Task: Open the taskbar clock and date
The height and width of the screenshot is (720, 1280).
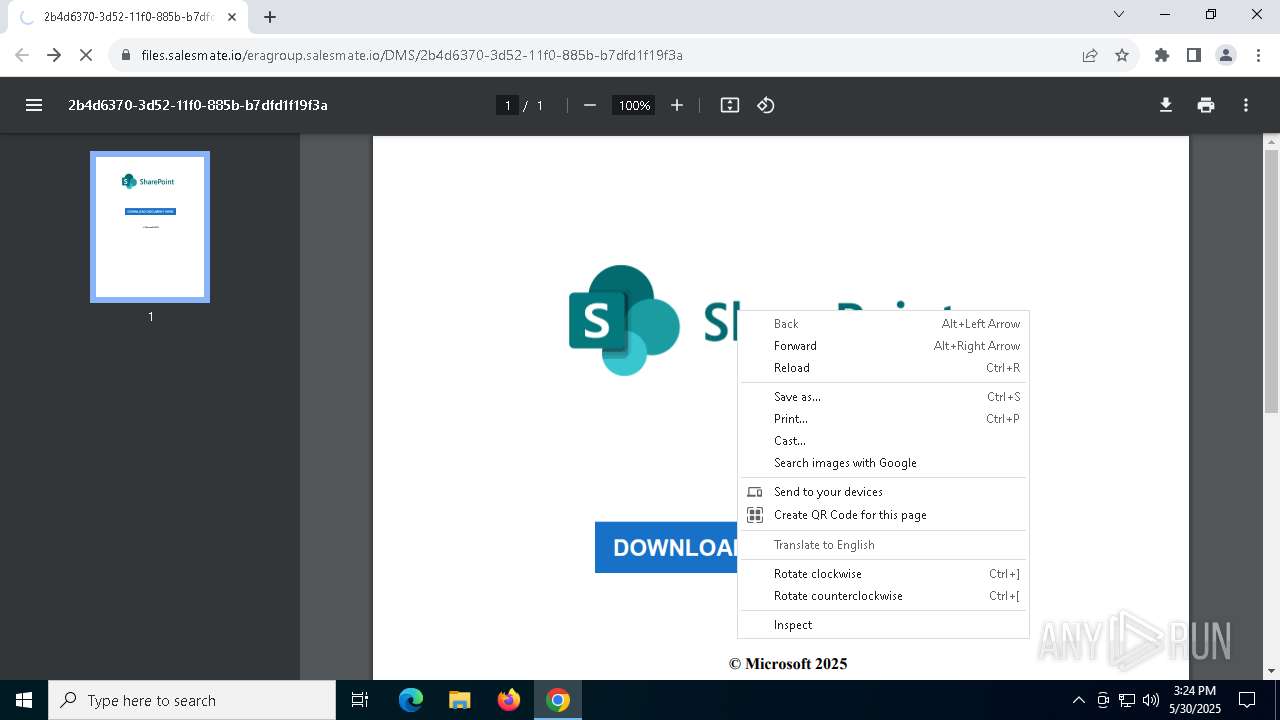Action: 1195,700
